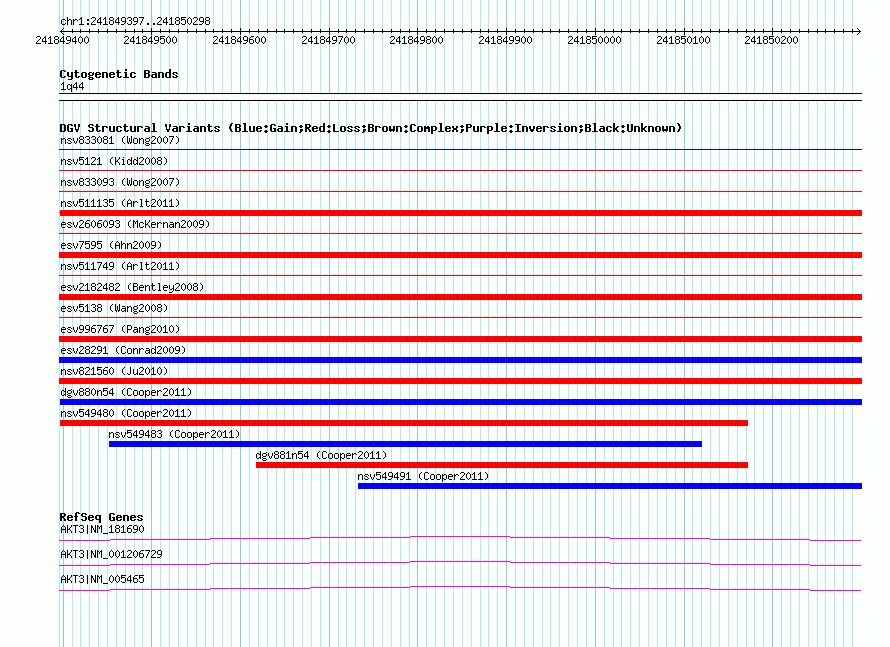Click the 241849700 ruler coordinate
This screenshot has height=647, width=890.
coord(329,40)
